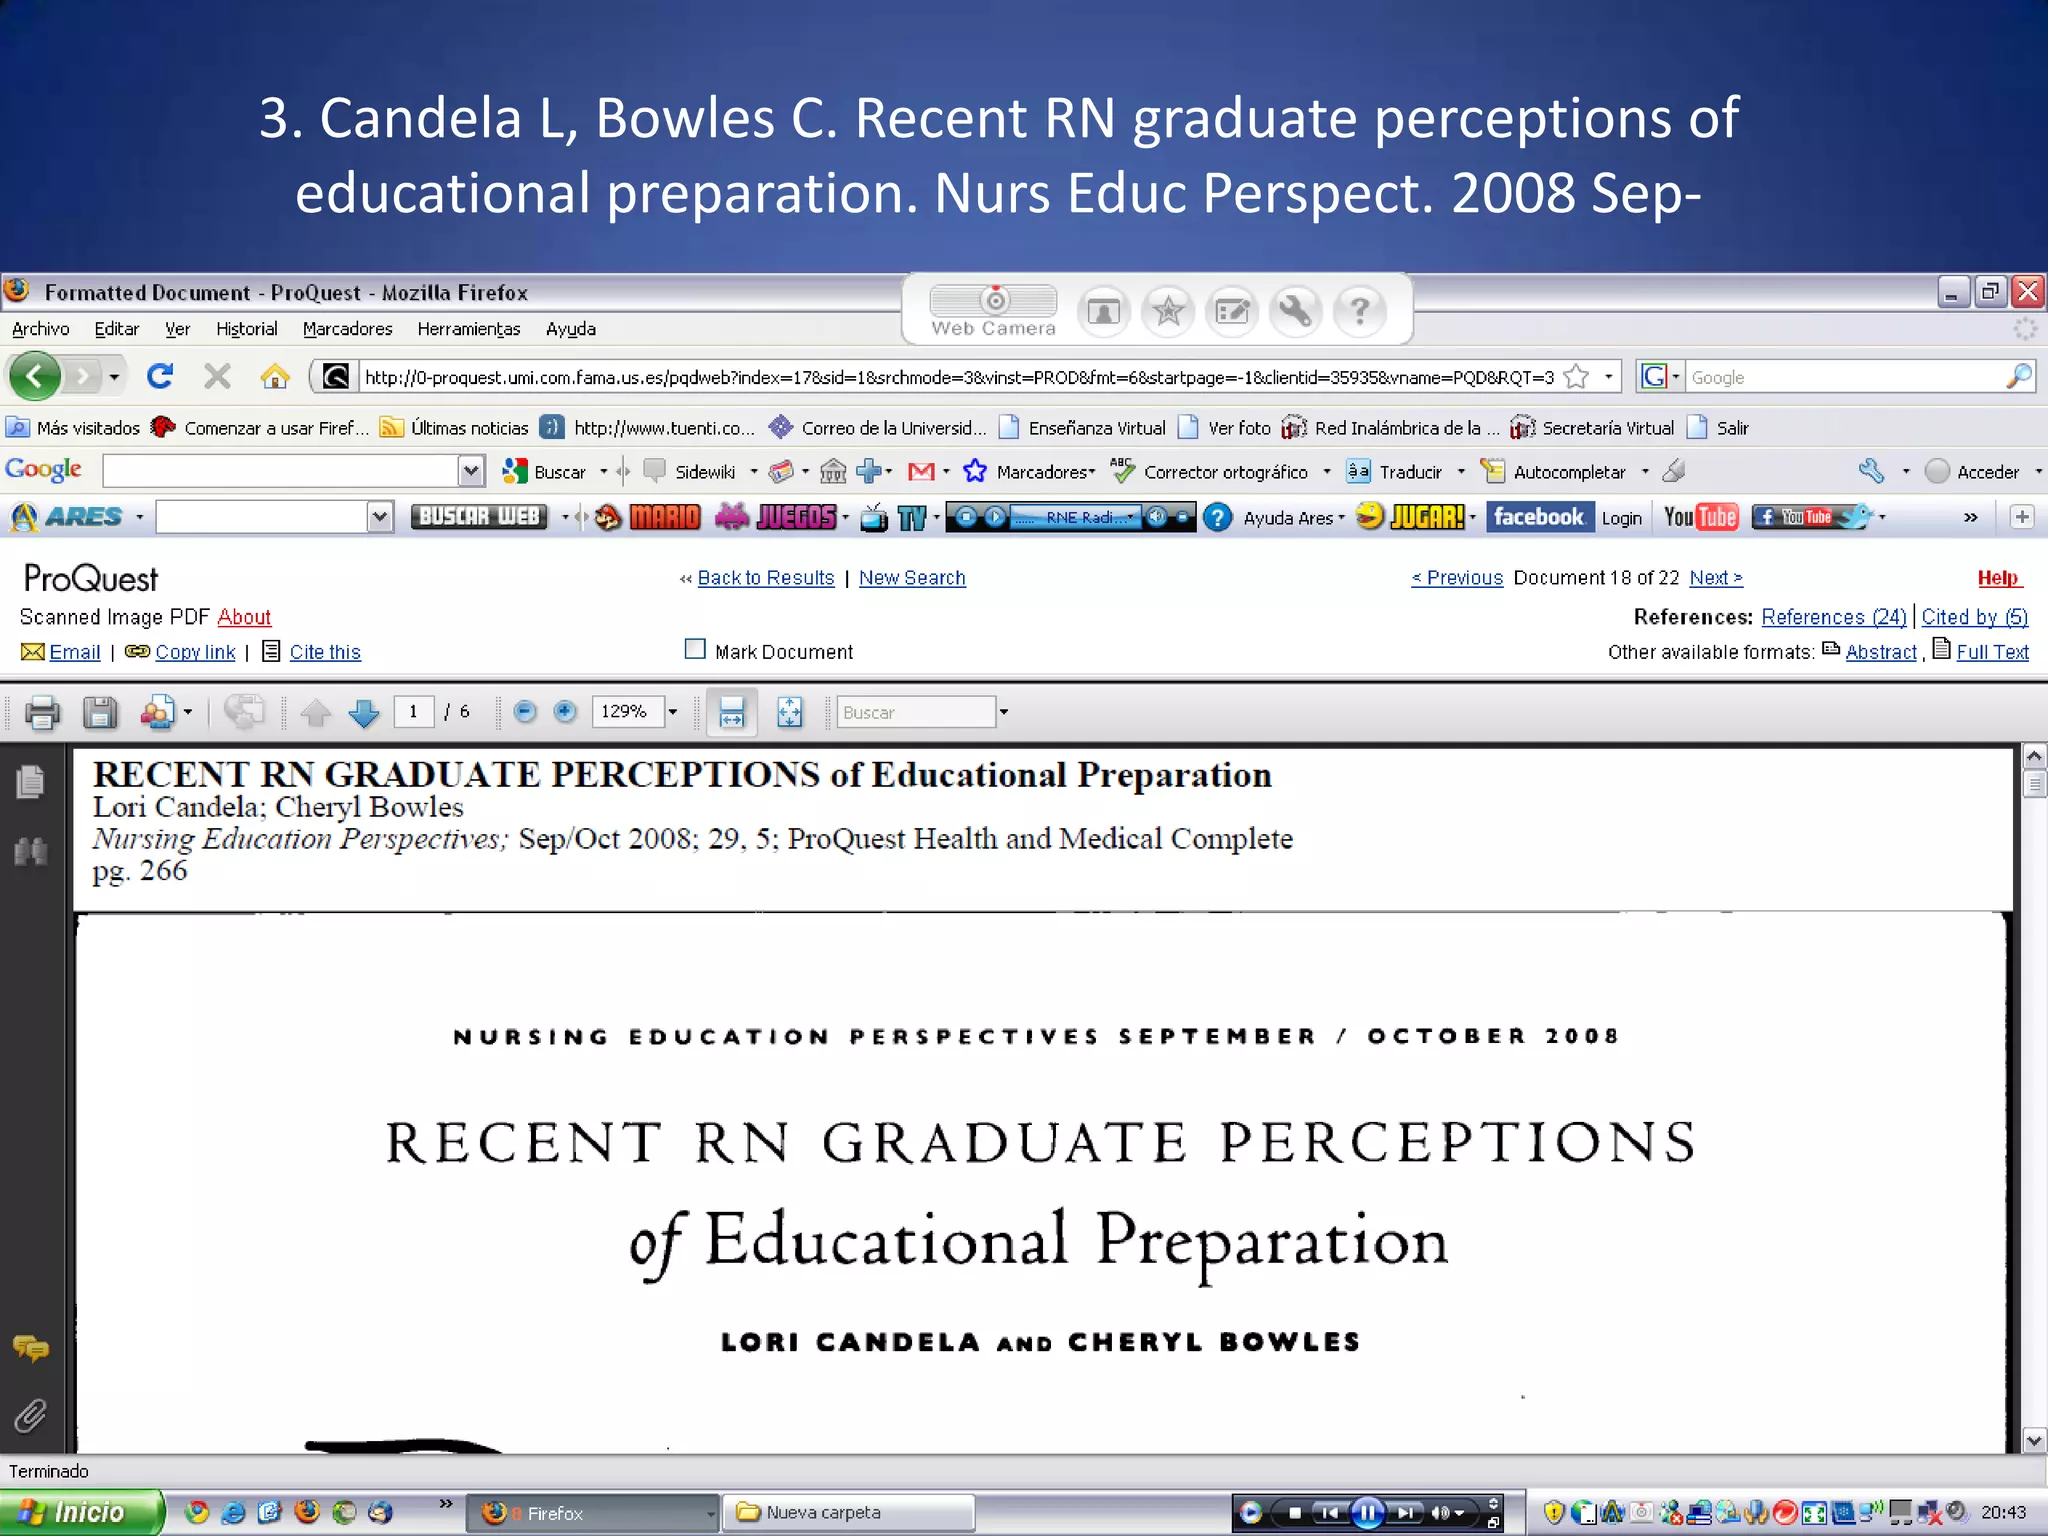Viewport: 2048px width, 1536px height.
Task: Bookmark page with the star icon in address bar
Action: coord(1577,377)
